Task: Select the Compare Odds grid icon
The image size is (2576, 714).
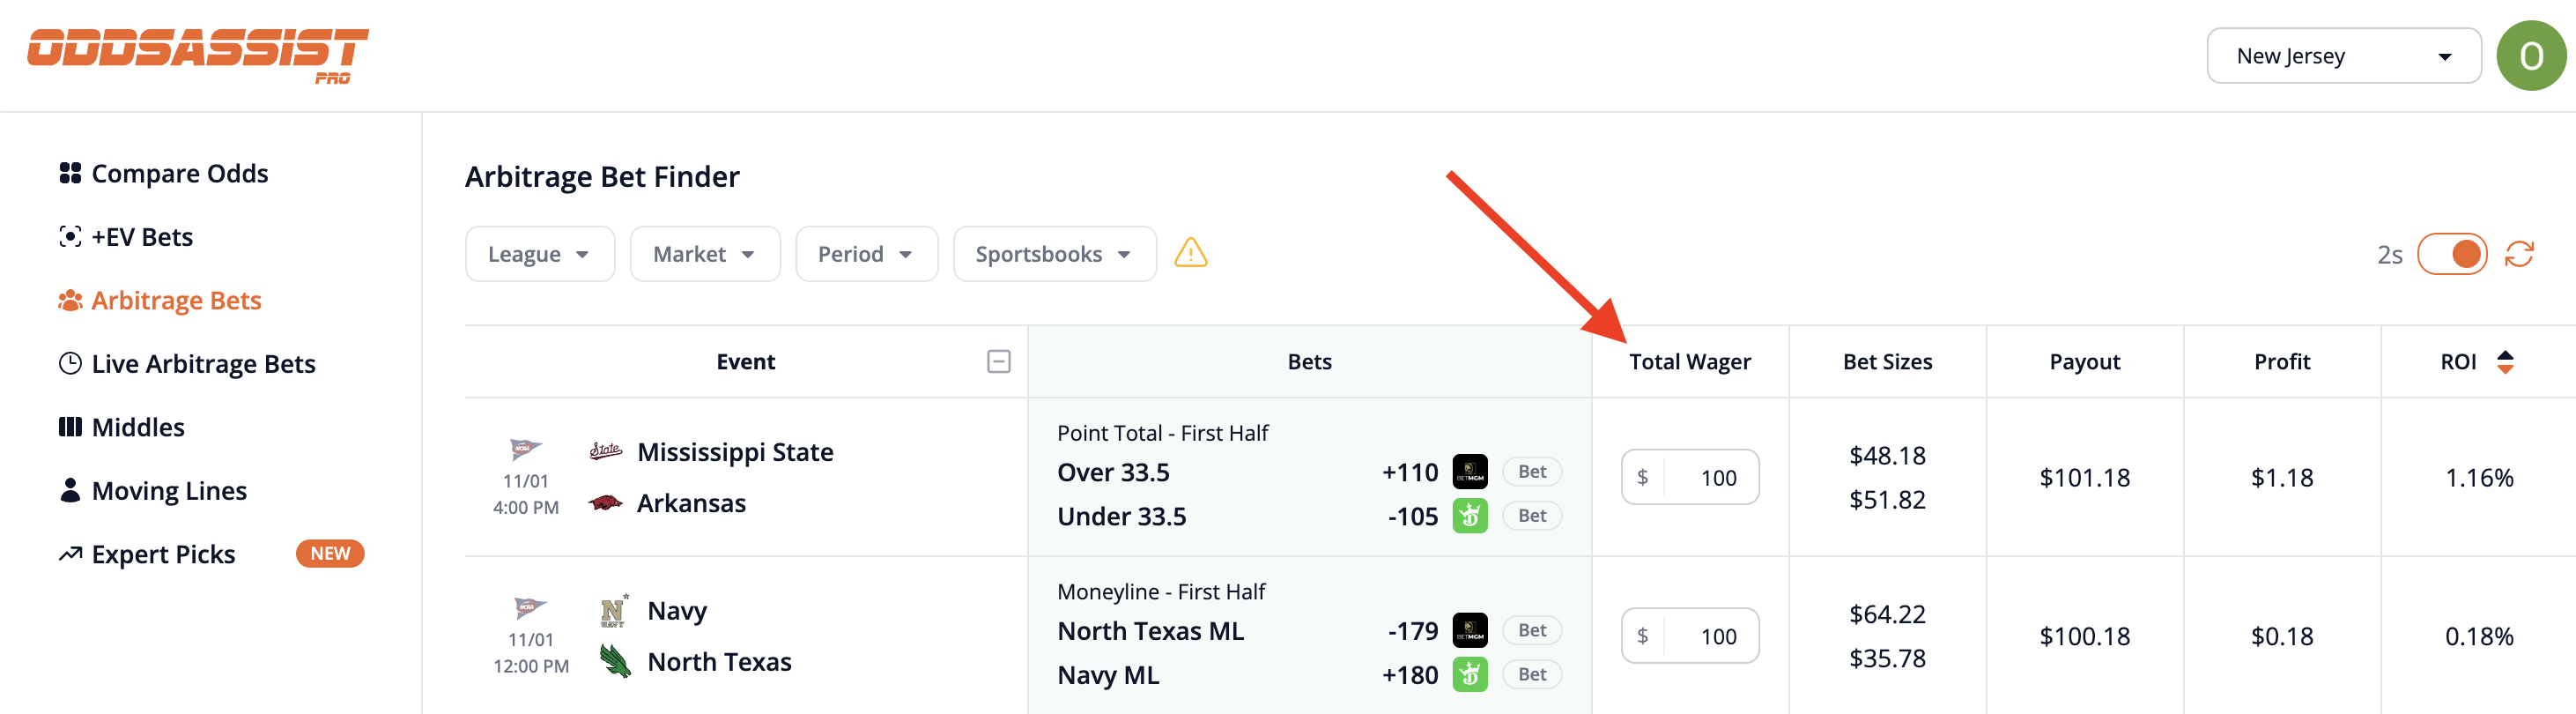Action: point(70,172)
